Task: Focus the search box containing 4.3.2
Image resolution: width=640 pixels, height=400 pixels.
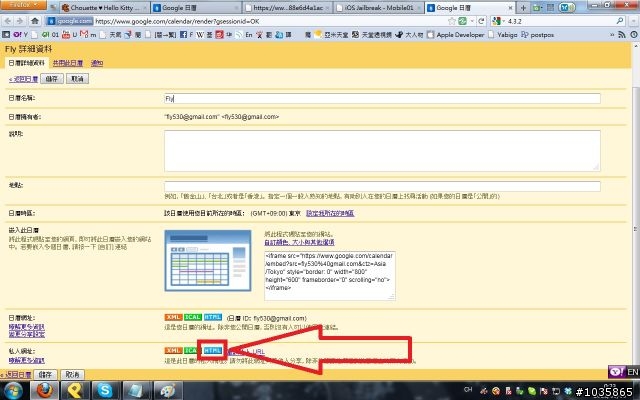Action: pos(559,21)
